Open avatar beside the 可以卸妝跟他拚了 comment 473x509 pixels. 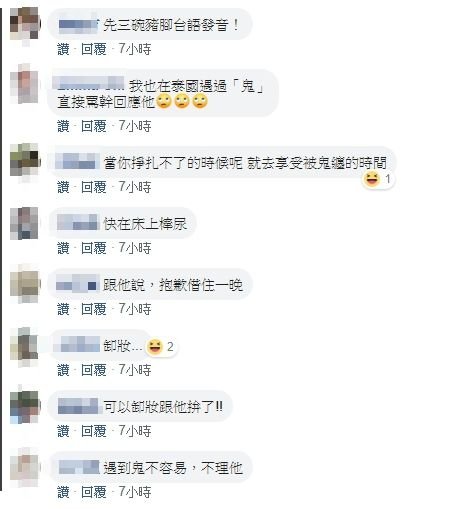25,406
